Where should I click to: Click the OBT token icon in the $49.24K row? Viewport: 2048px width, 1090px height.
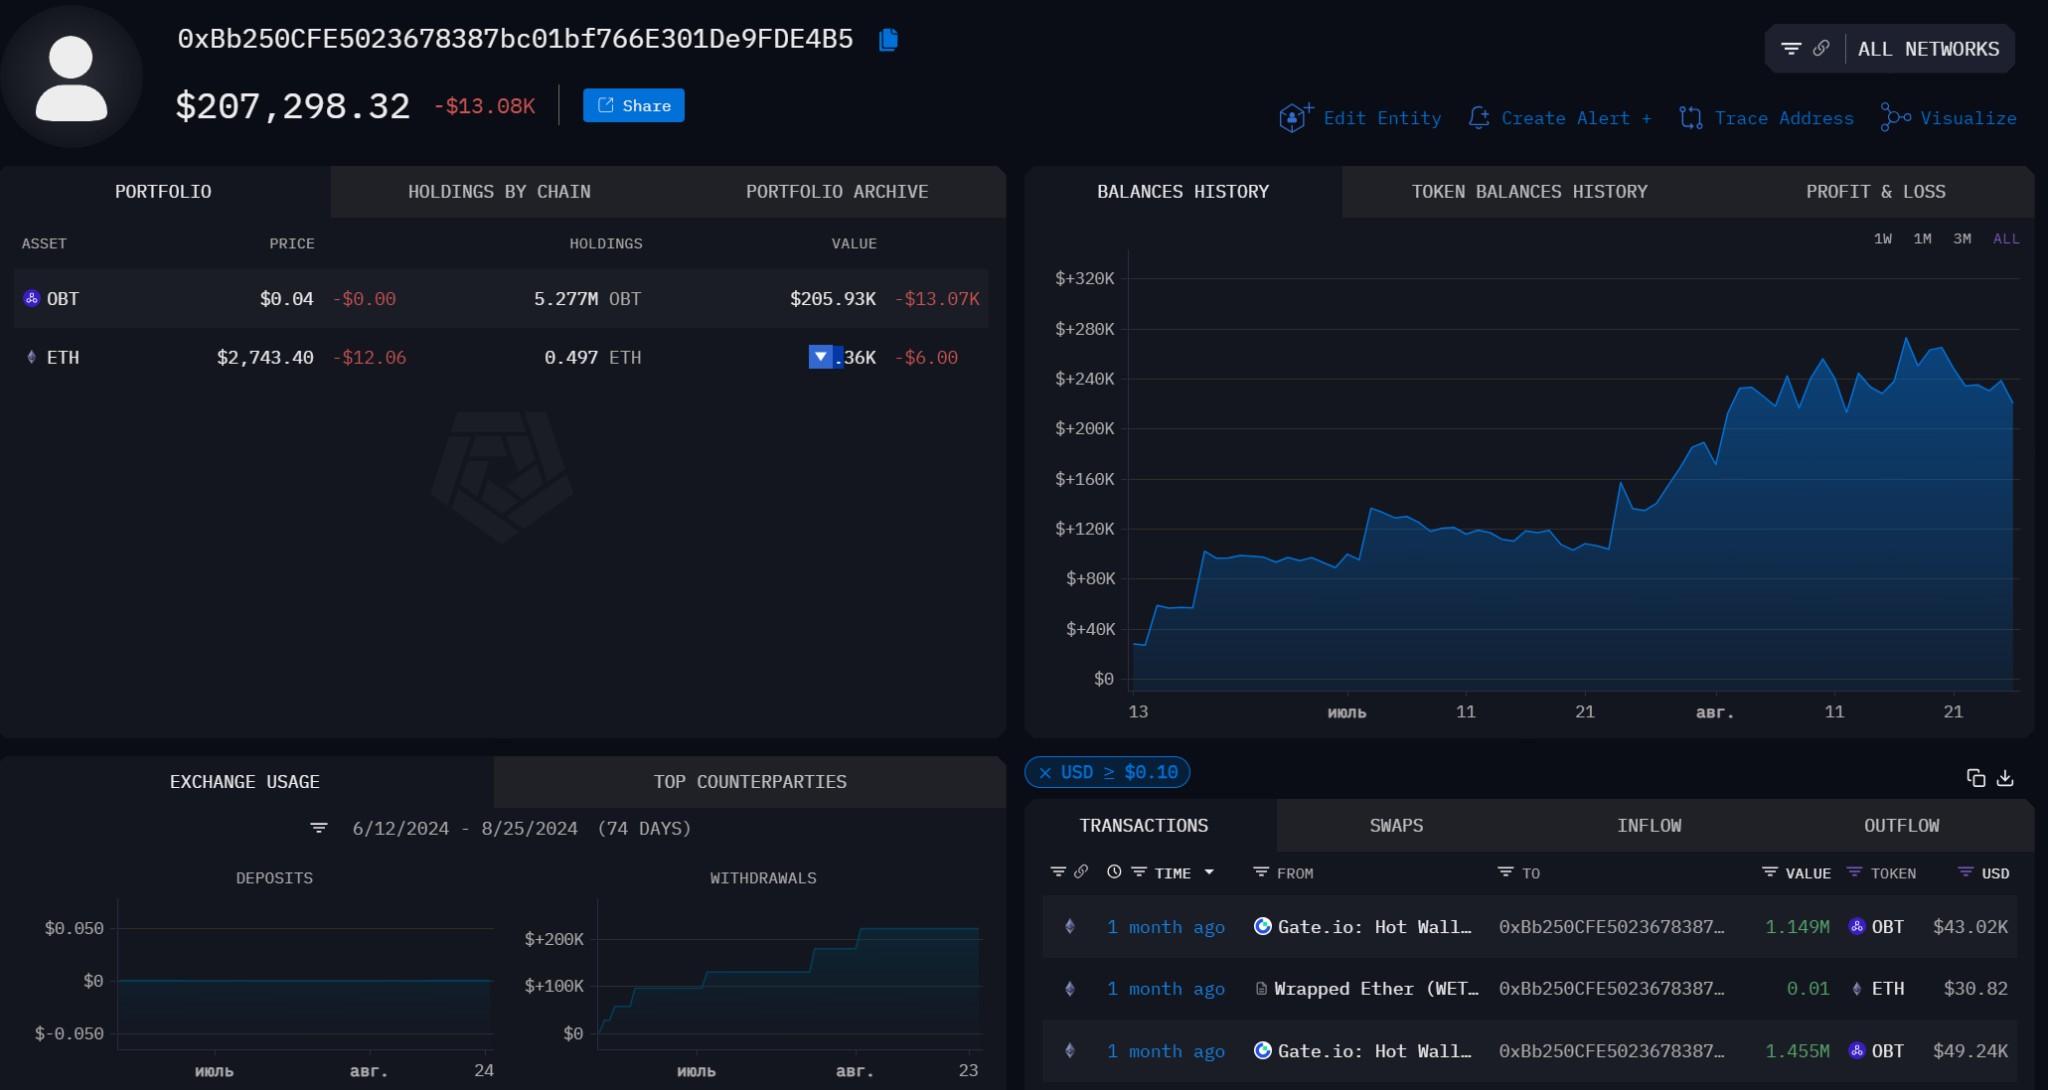(1857, 1050)
